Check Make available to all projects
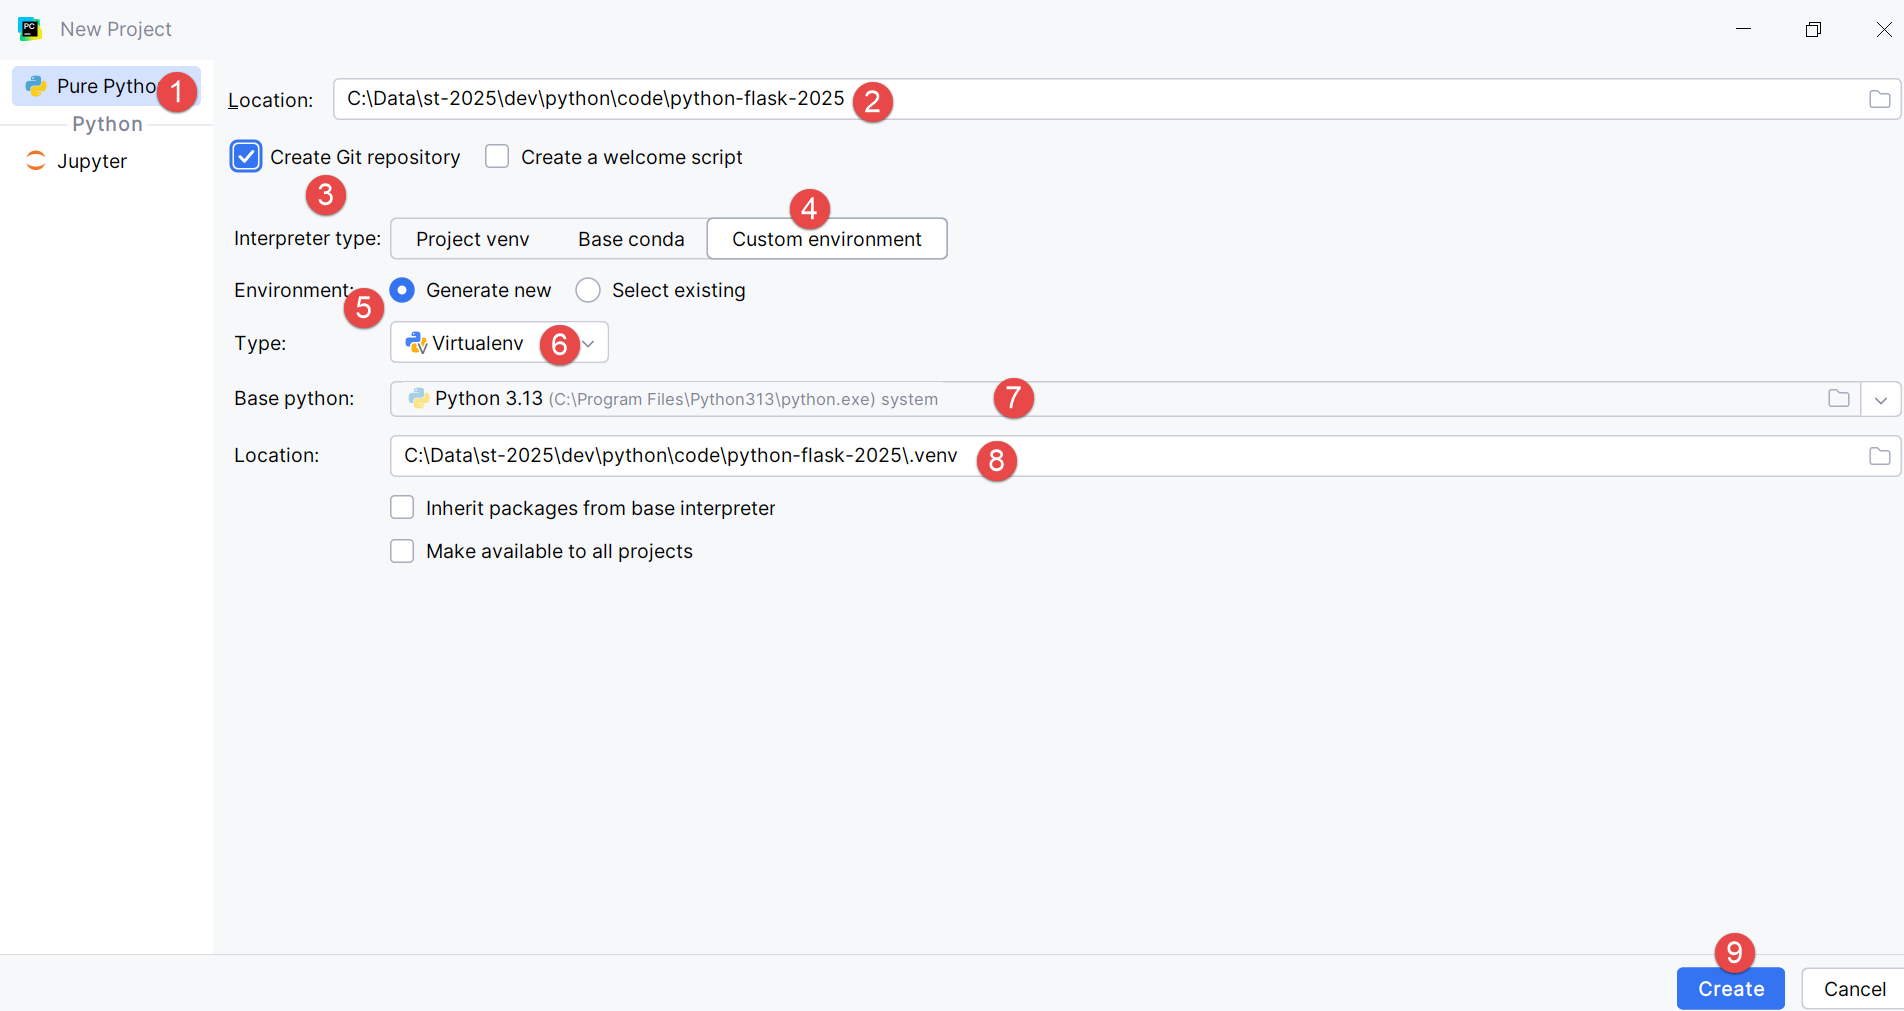The width and height of the screenshot is (1904, 1011). pos(402,551)
